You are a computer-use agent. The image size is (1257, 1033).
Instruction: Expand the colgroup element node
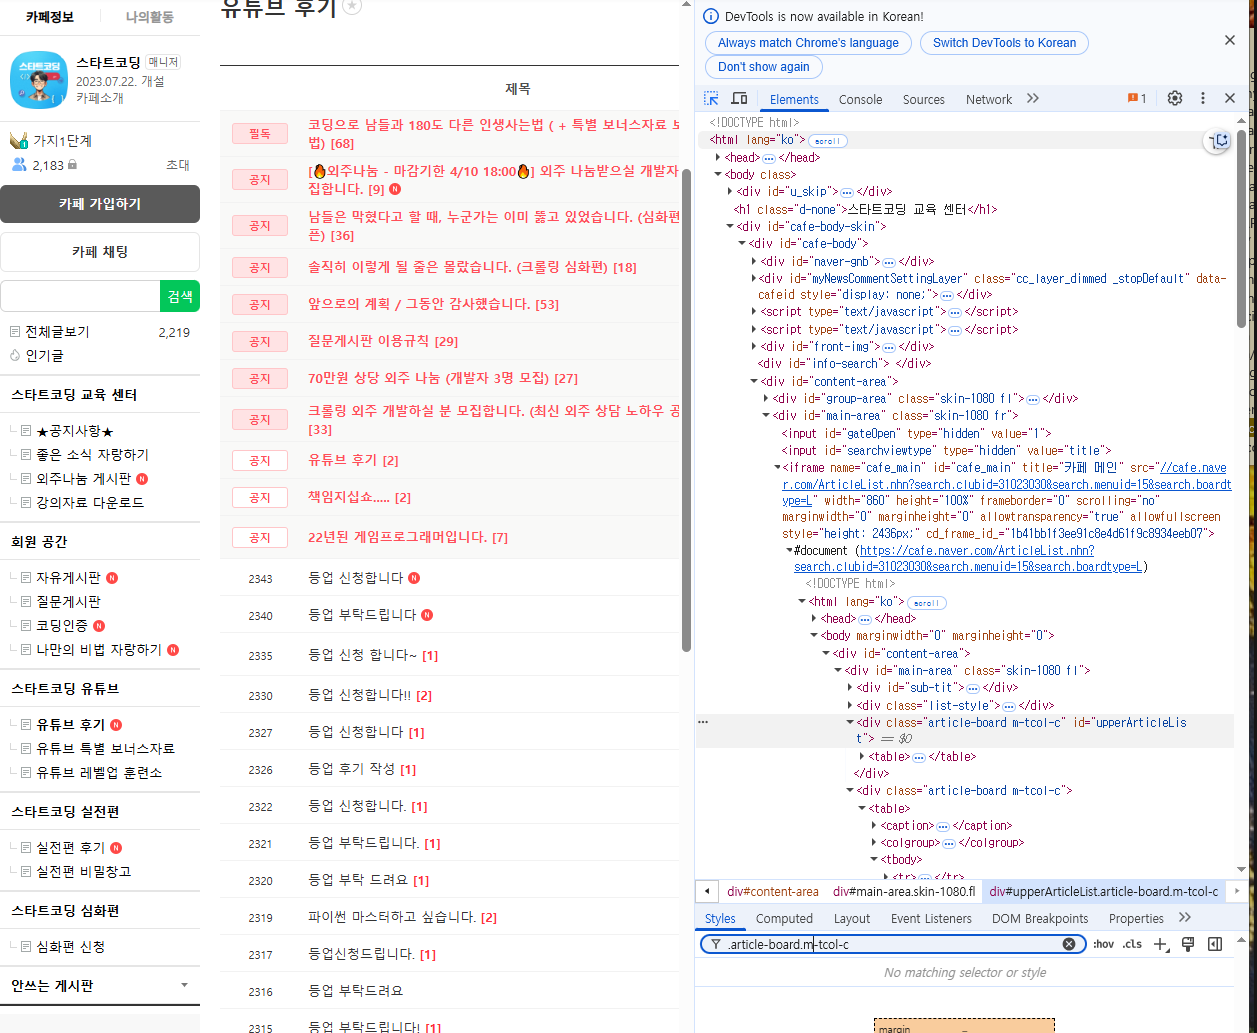click(x=874, y=843)
